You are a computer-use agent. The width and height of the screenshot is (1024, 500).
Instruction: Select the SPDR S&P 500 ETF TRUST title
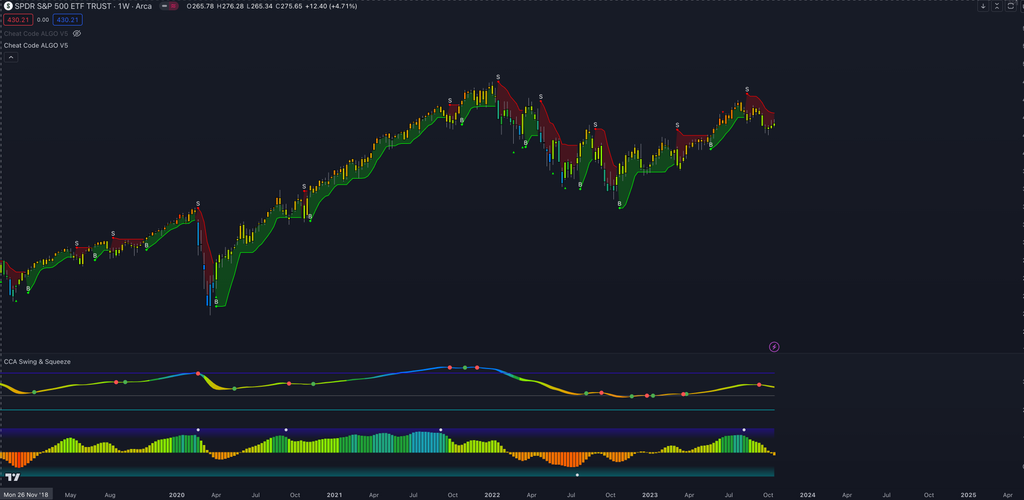point(58,7)
